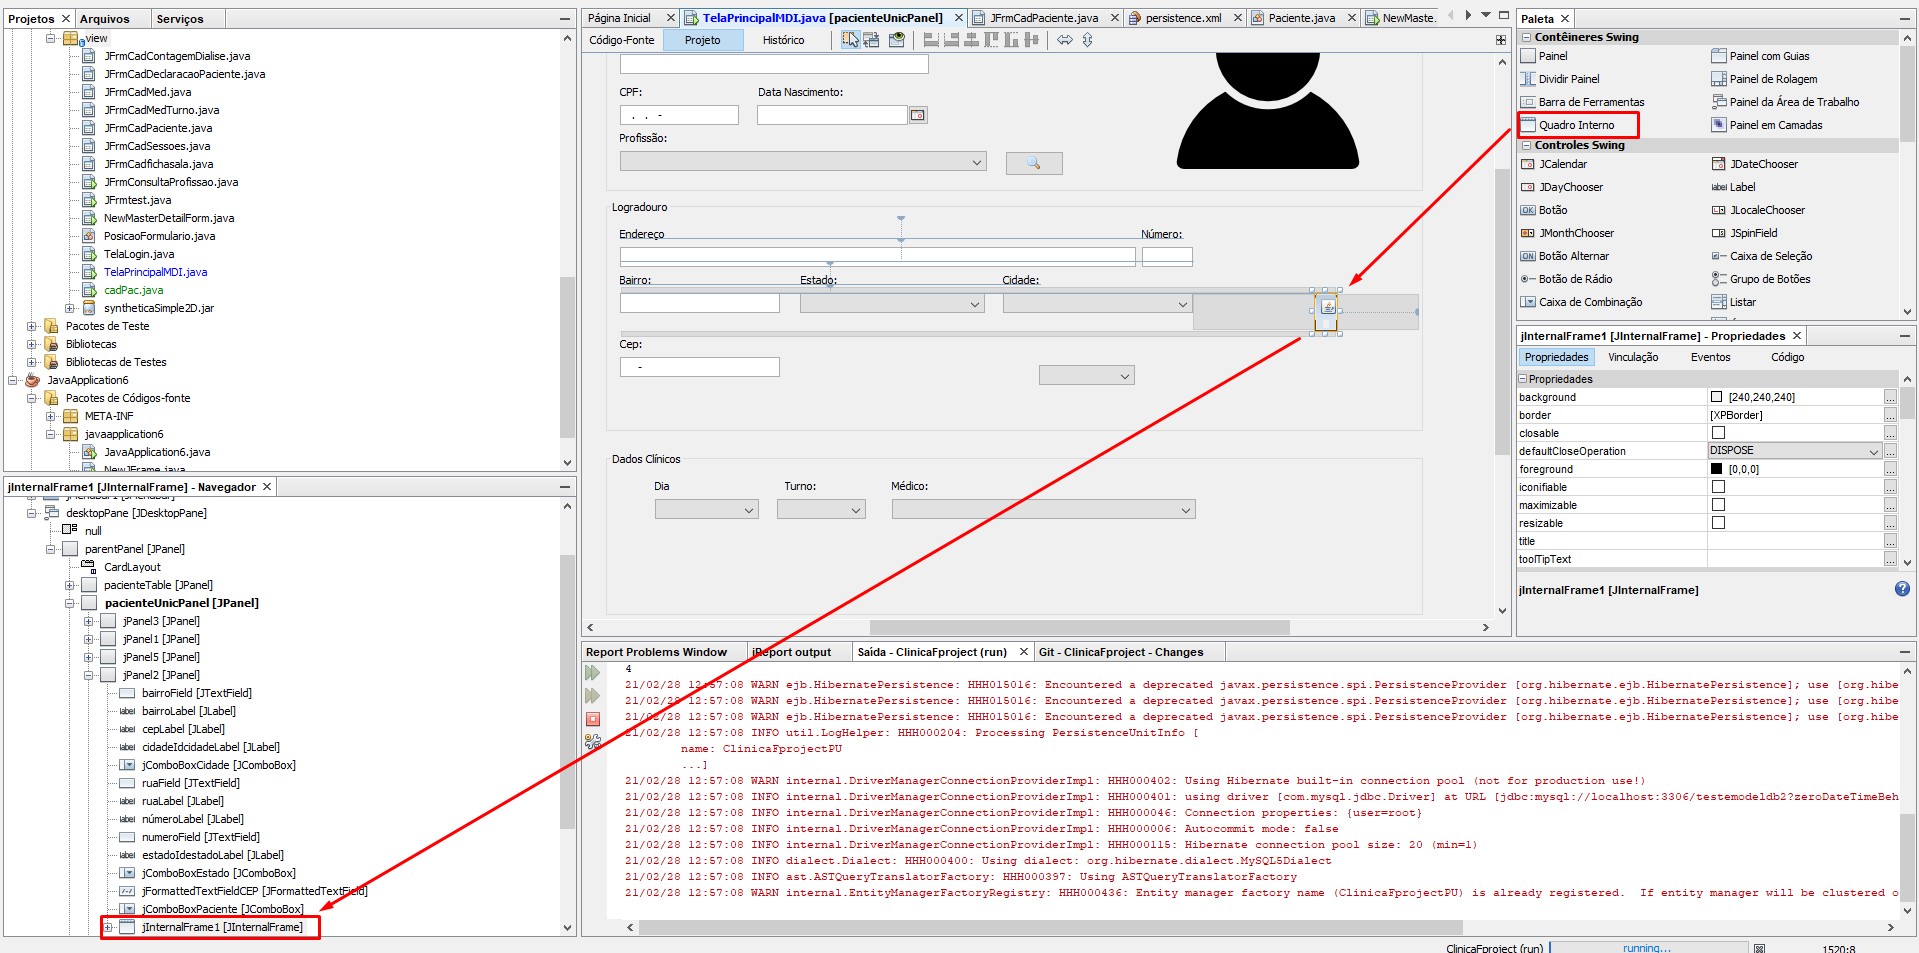Click the Cep formatted text field

tap(700, 367)
